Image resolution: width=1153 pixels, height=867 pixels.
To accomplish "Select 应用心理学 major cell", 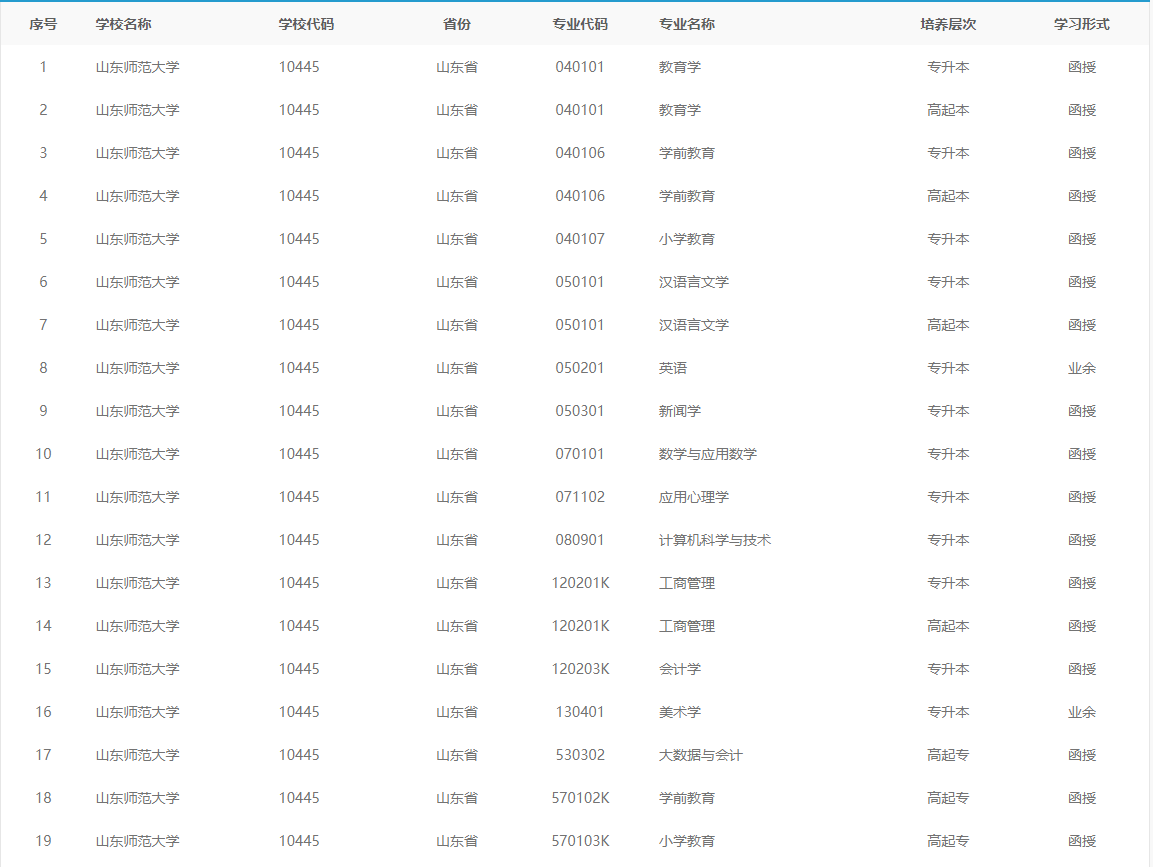I will (694, 497).
